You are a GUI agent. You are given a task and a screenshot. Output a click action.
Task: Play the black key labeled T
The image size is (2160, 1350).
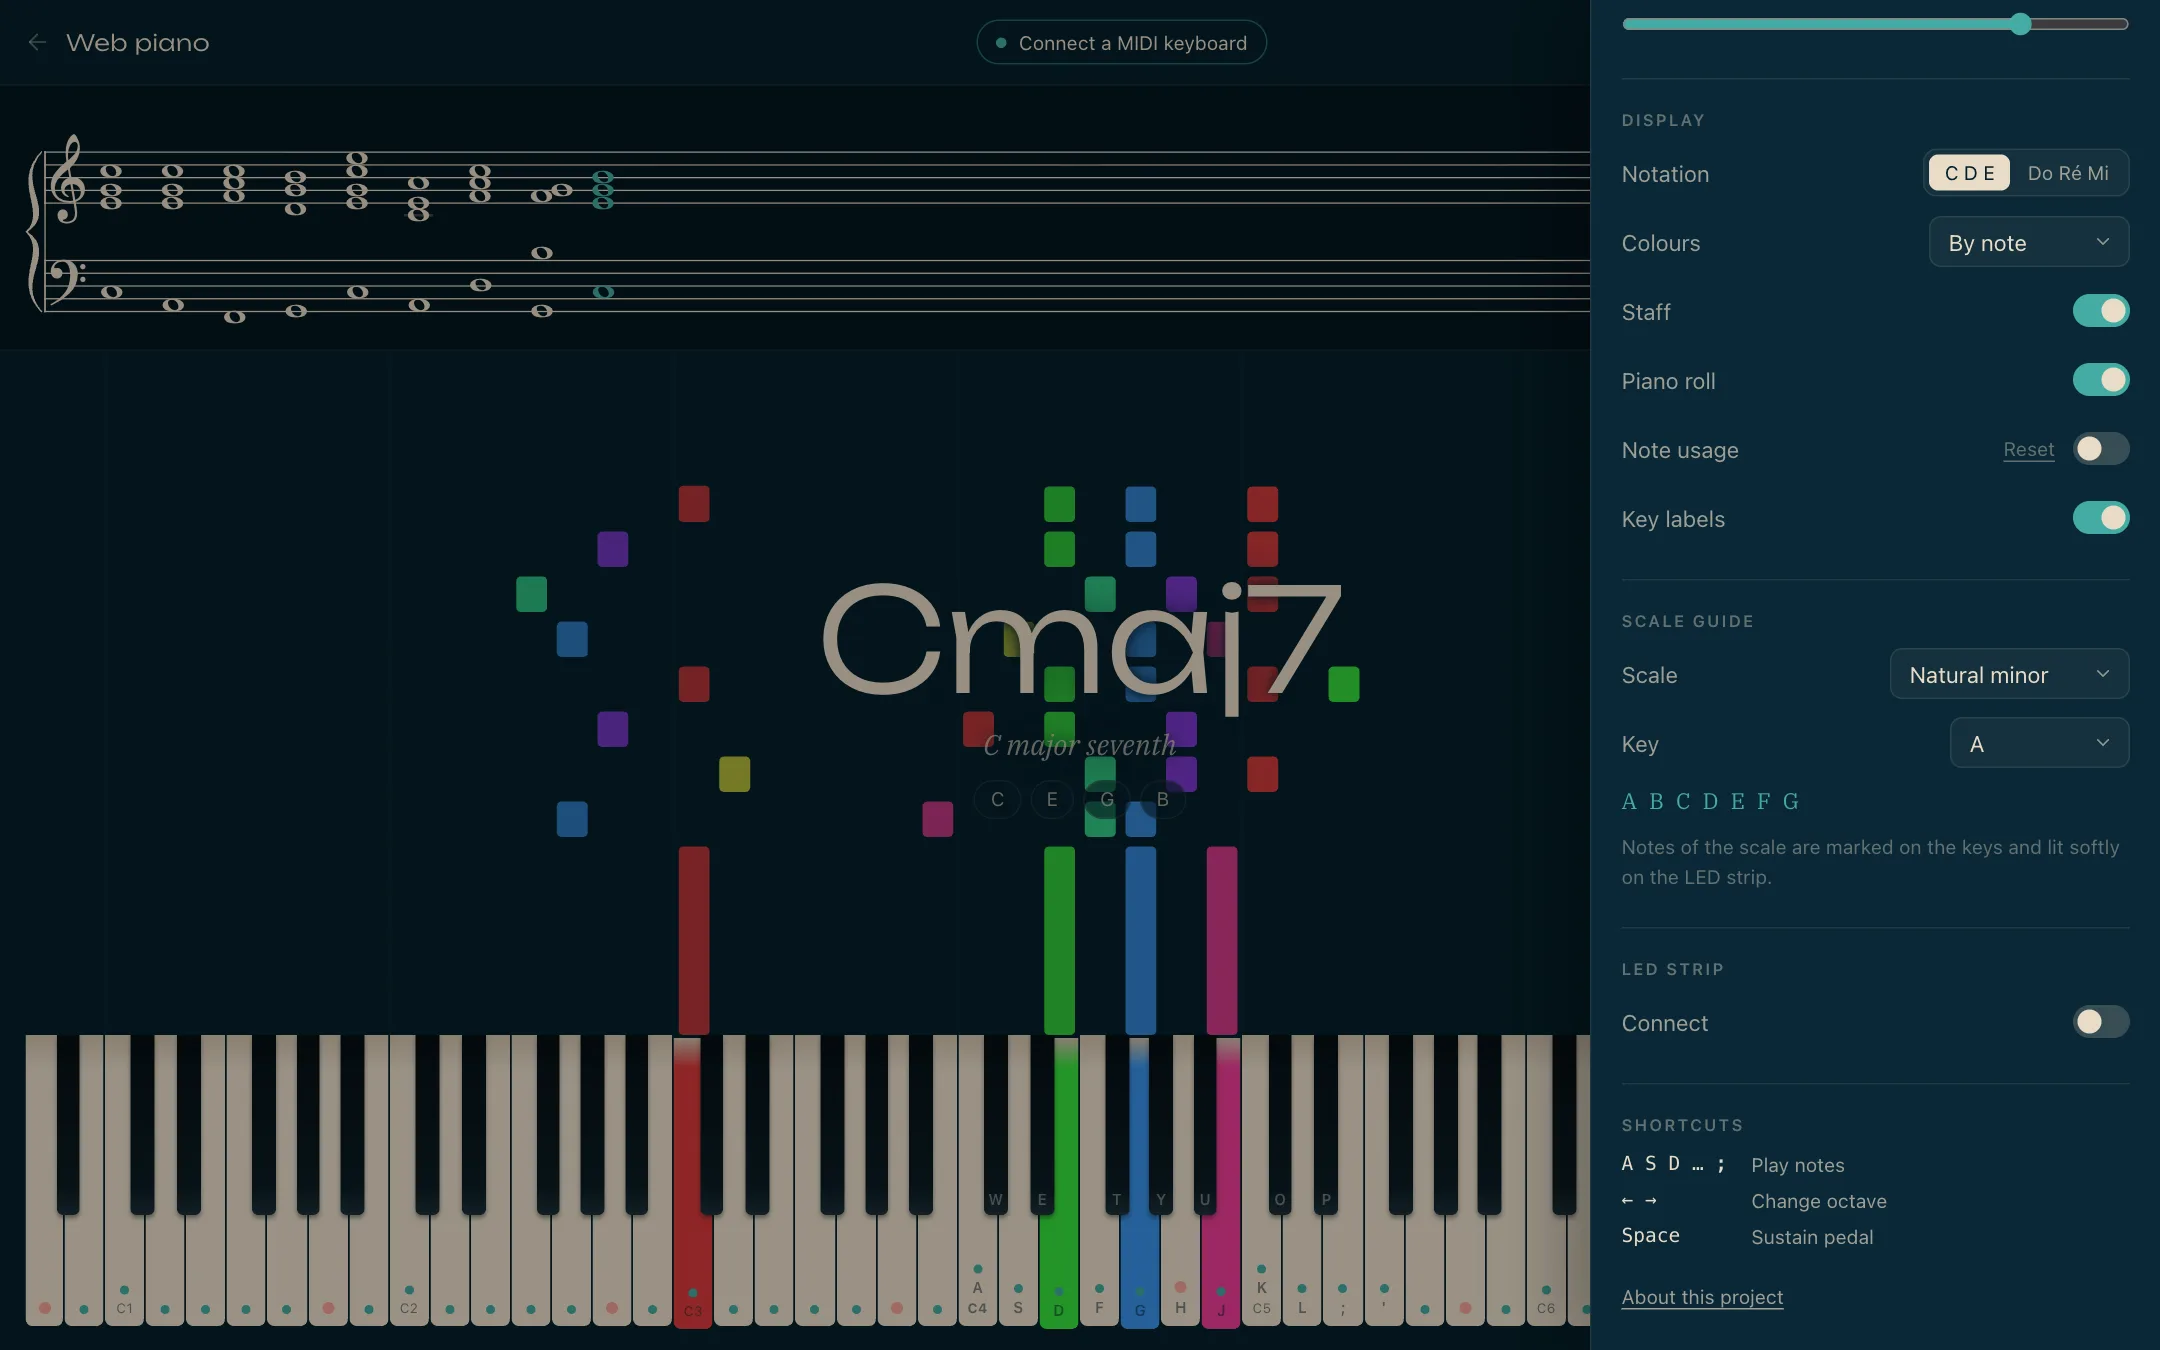point(1117,1125)
